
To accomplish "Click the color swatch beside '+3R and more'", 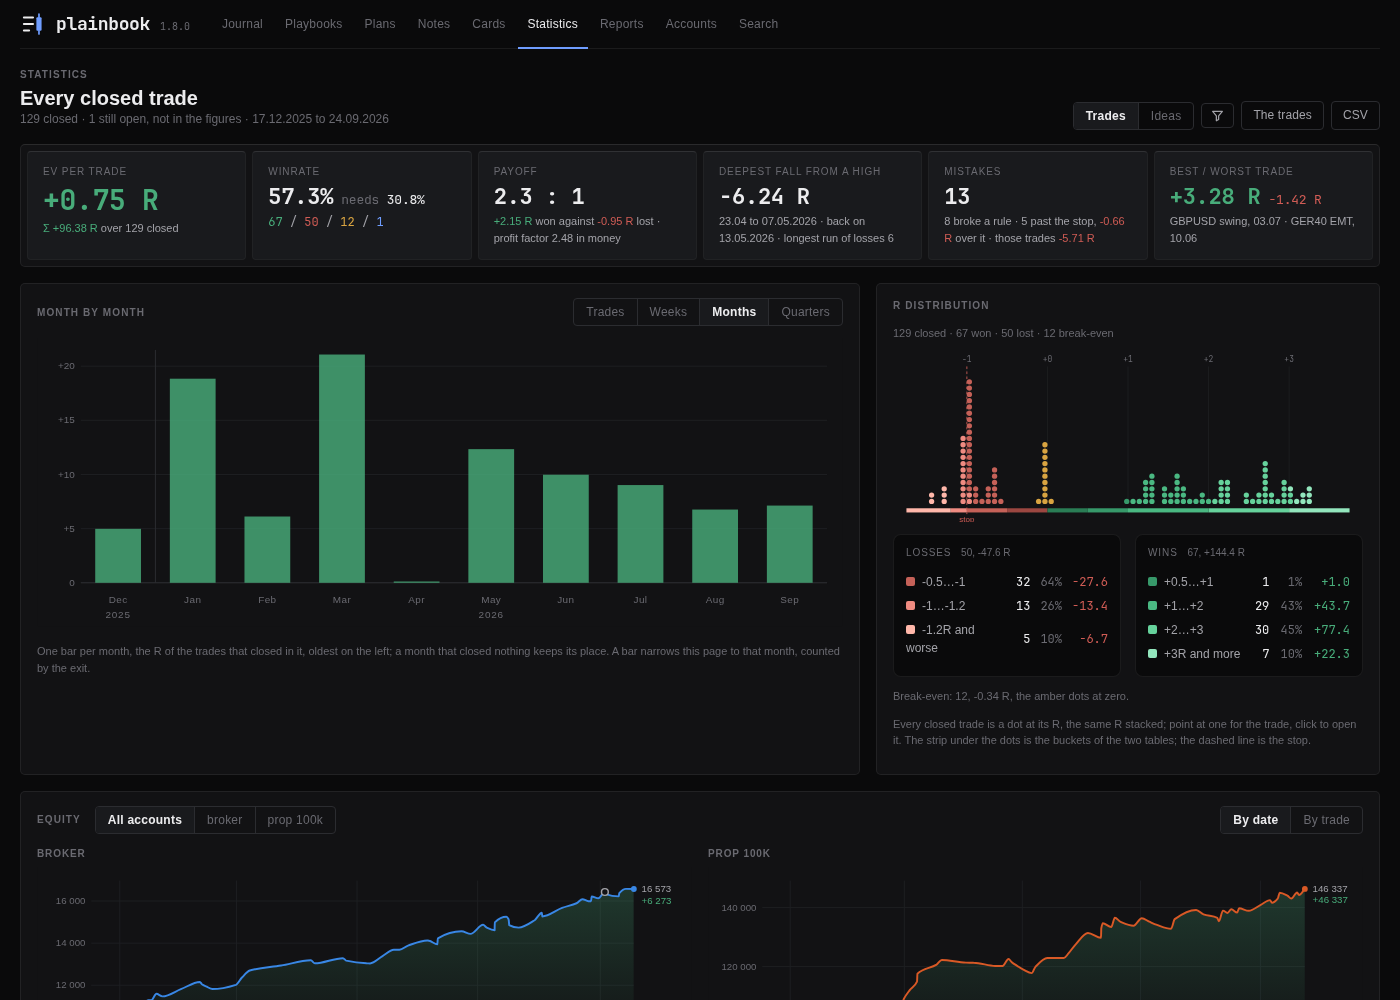I will [1152, 654].
